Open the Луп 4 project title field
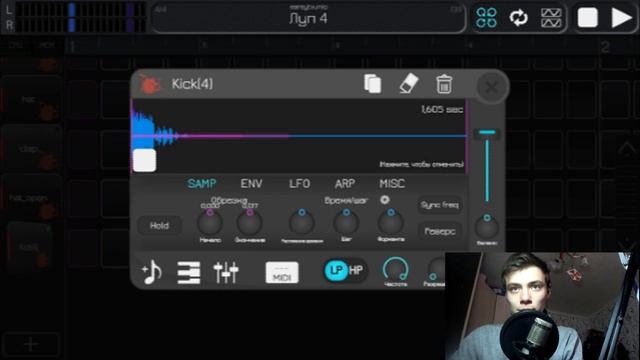 pos(308,18)
